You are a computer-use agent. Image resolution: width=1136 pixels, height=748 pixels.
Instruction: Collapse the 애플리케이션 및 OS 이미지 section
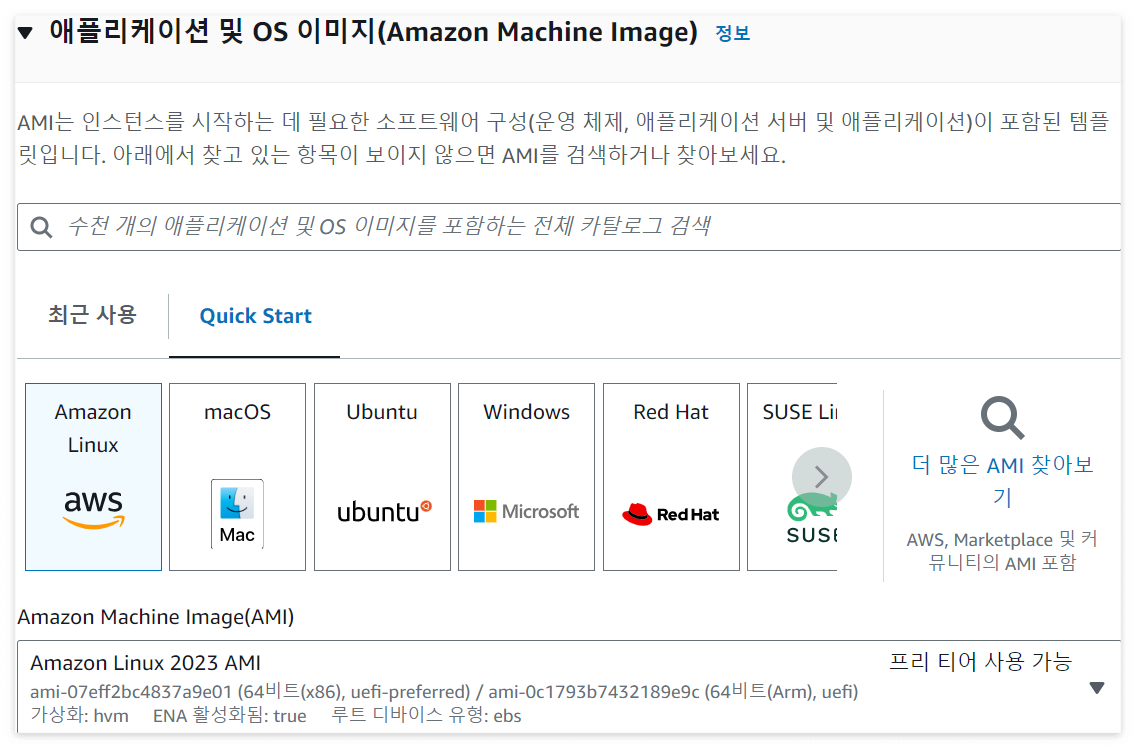click(24, 30)
